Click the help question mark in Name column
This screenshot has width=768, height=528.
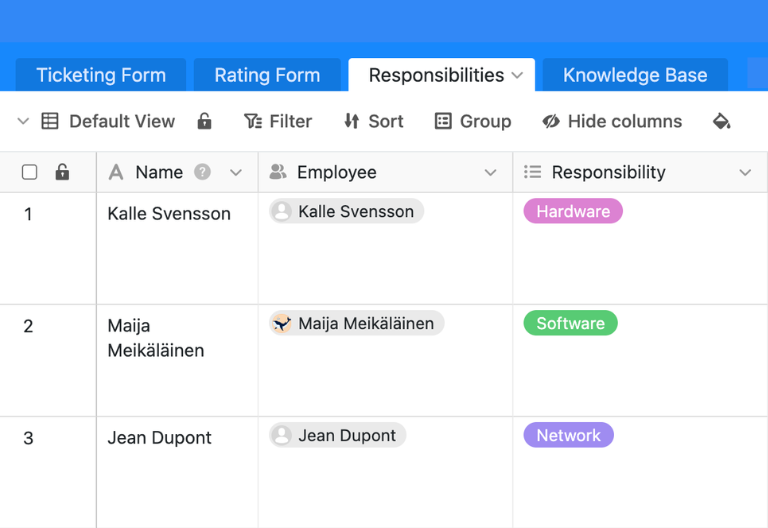tap(203, 172)
